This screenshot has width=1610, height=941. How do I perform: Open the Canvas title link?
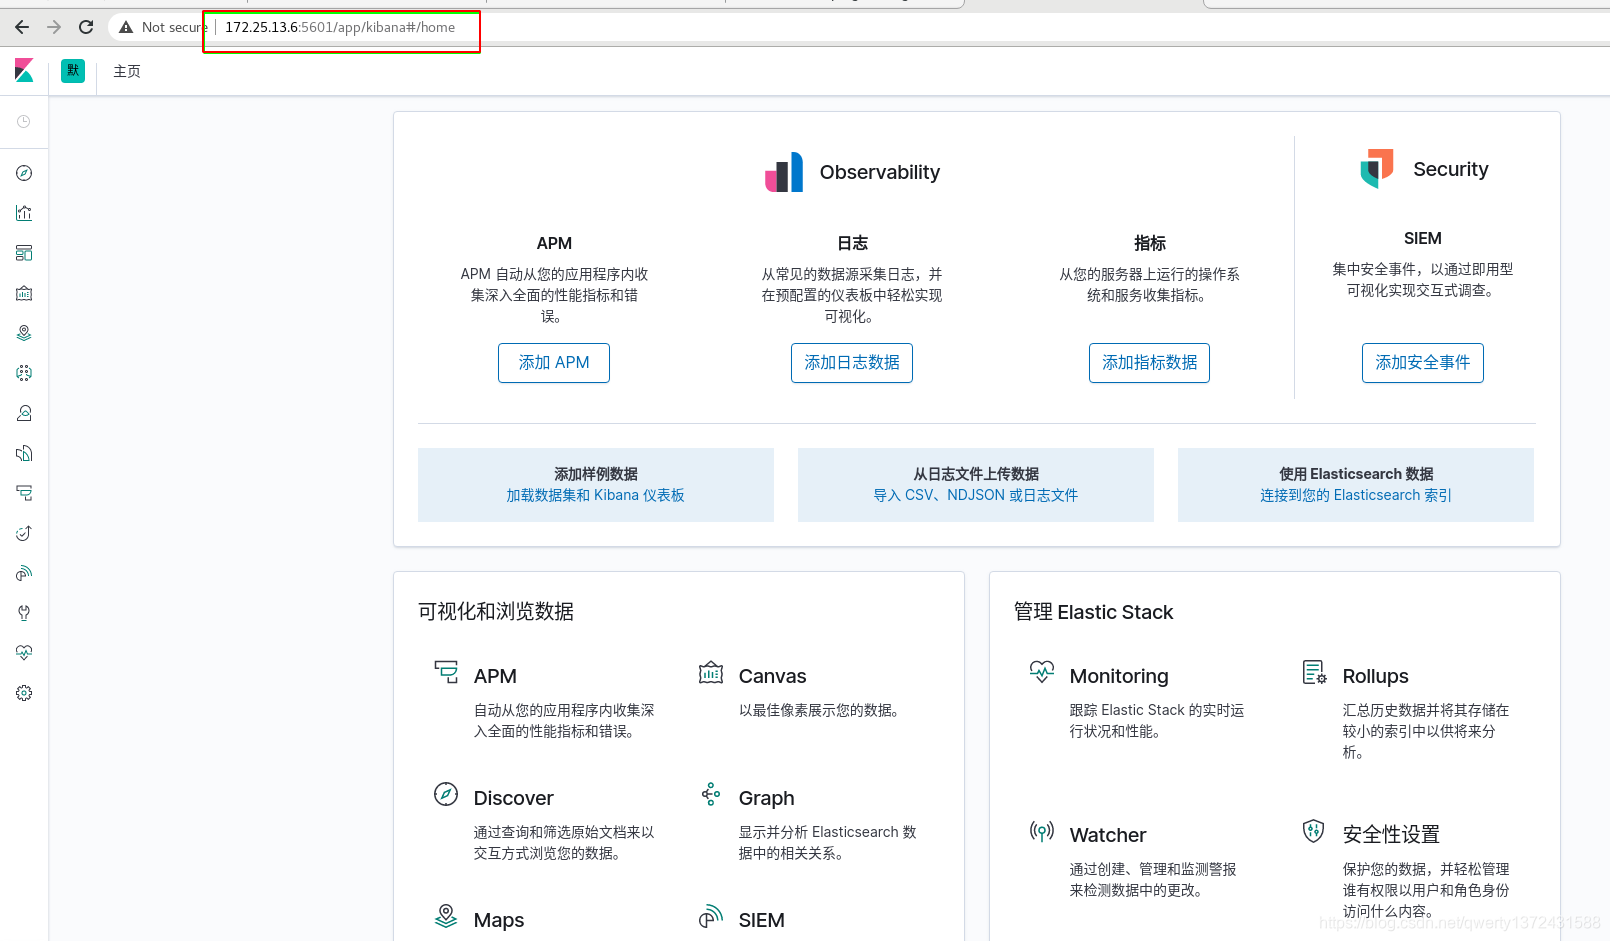coord(772,676)
